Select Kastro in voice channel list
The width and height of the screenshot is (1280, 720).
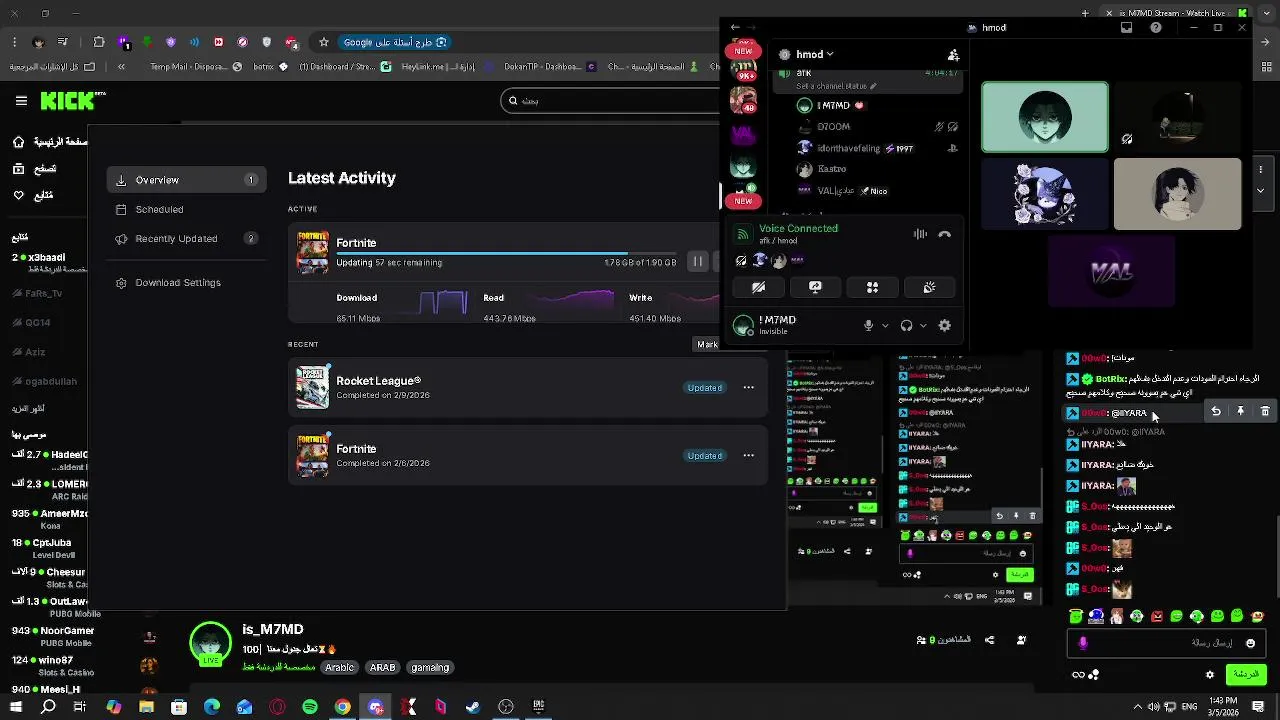click(x=832, y=169)
